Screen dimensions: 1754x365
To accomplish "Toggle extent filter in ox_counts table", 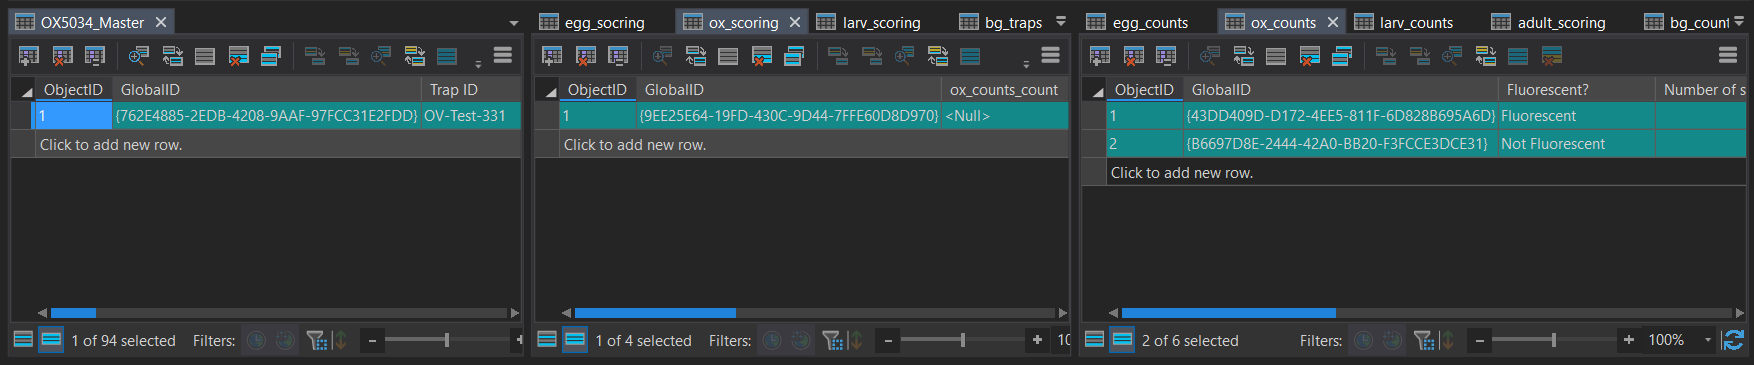I will point(1423,340).
